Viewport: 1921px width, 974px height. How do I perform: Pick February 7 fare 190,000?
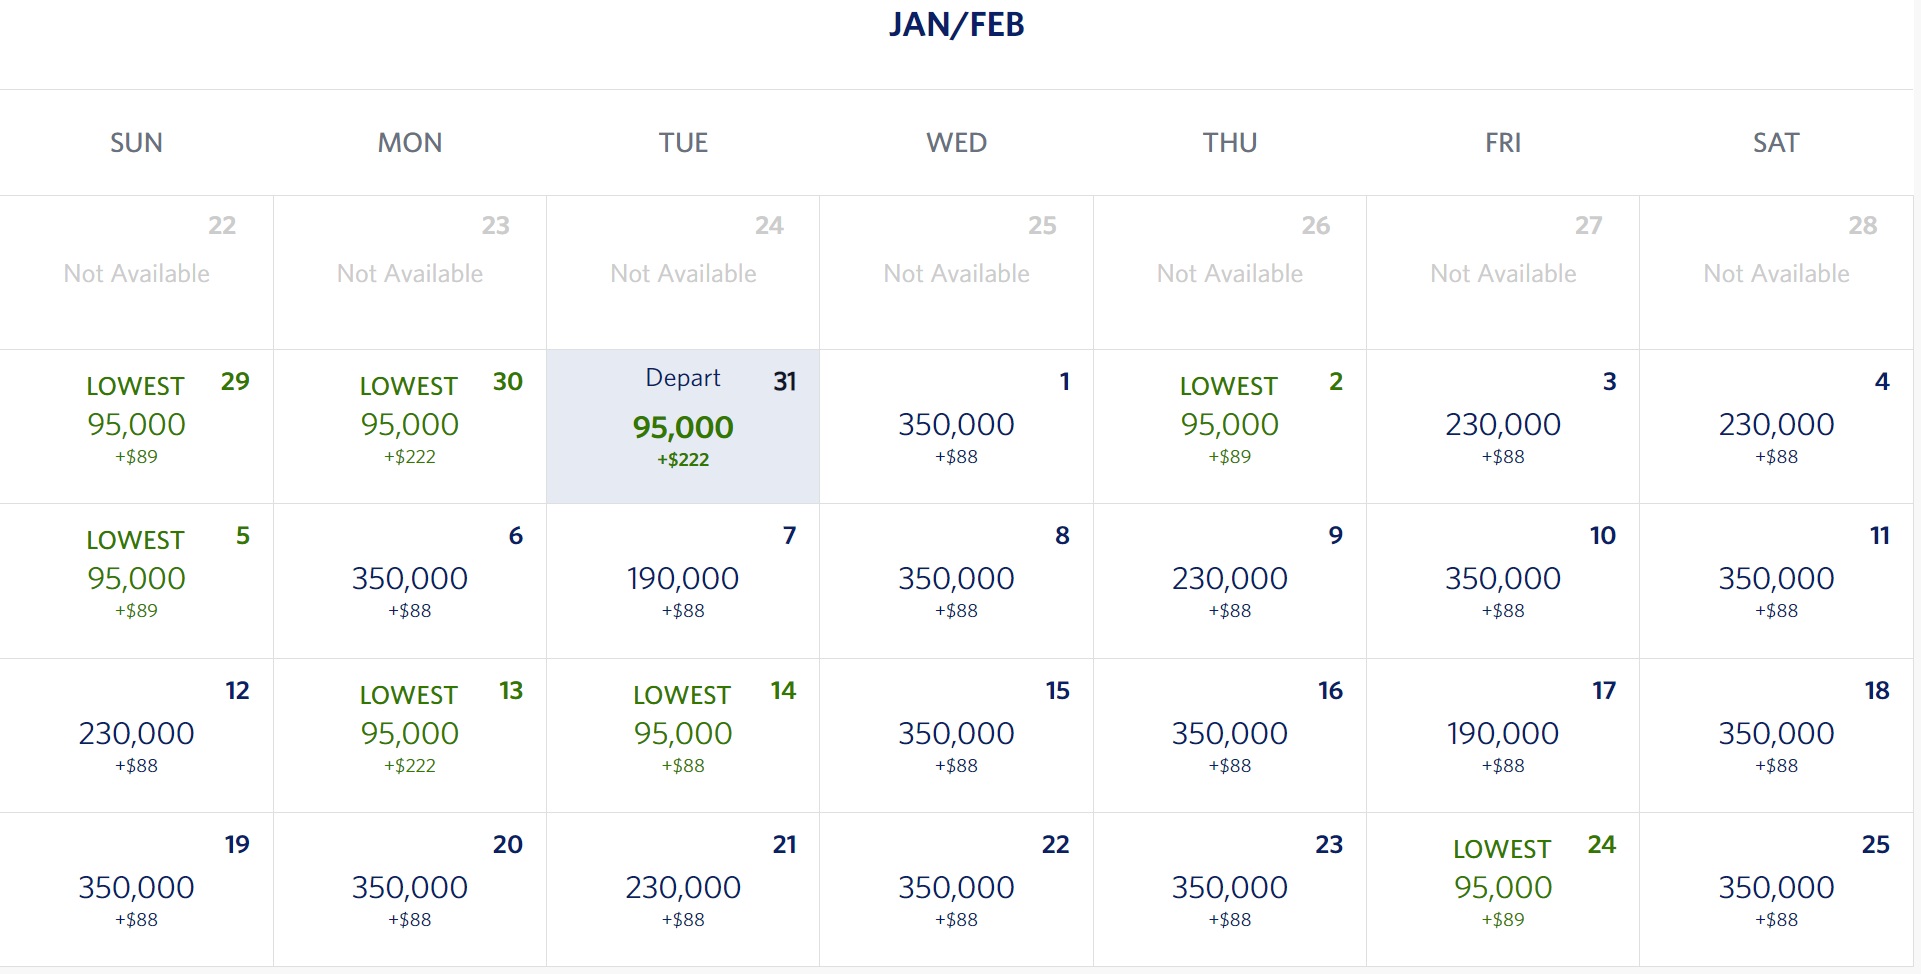click(683, 581)
